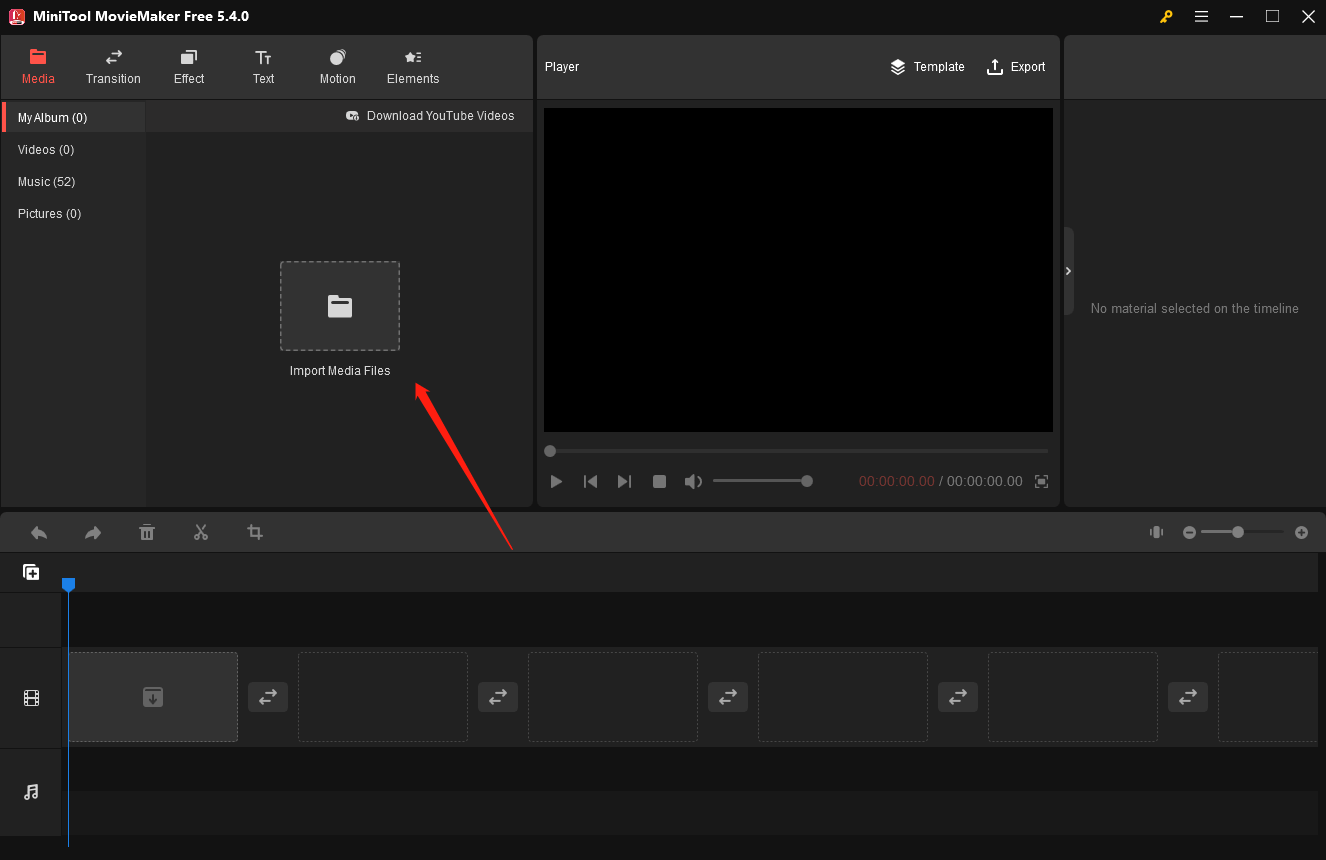Open the Elements tab
The width and height of the screenshot is (1326, 860).
click(x=413, y=67)
